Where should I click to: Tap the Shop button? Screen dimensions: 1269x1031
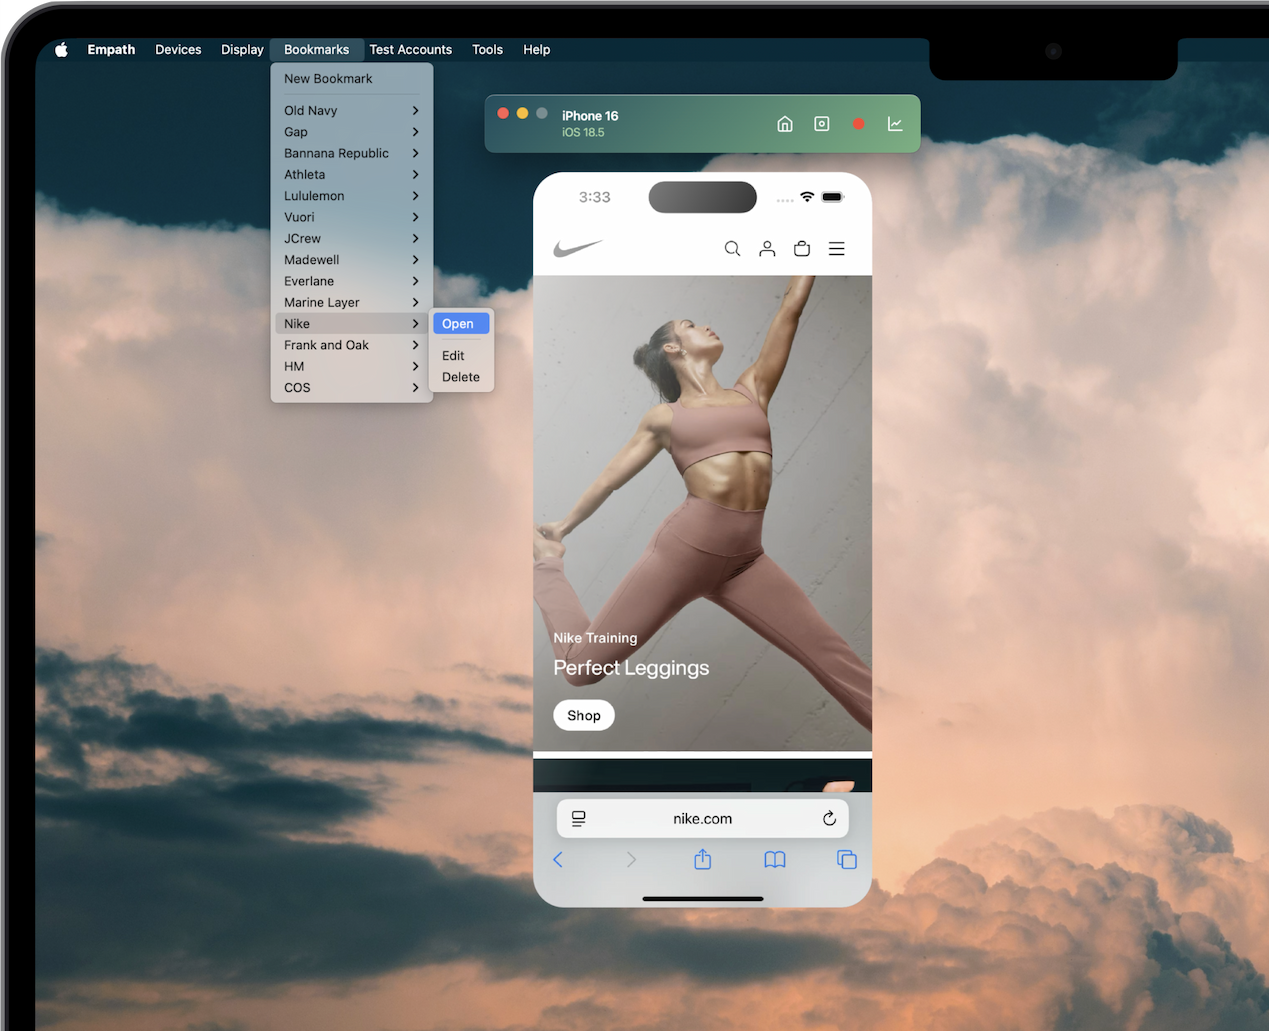click(584, 715)
